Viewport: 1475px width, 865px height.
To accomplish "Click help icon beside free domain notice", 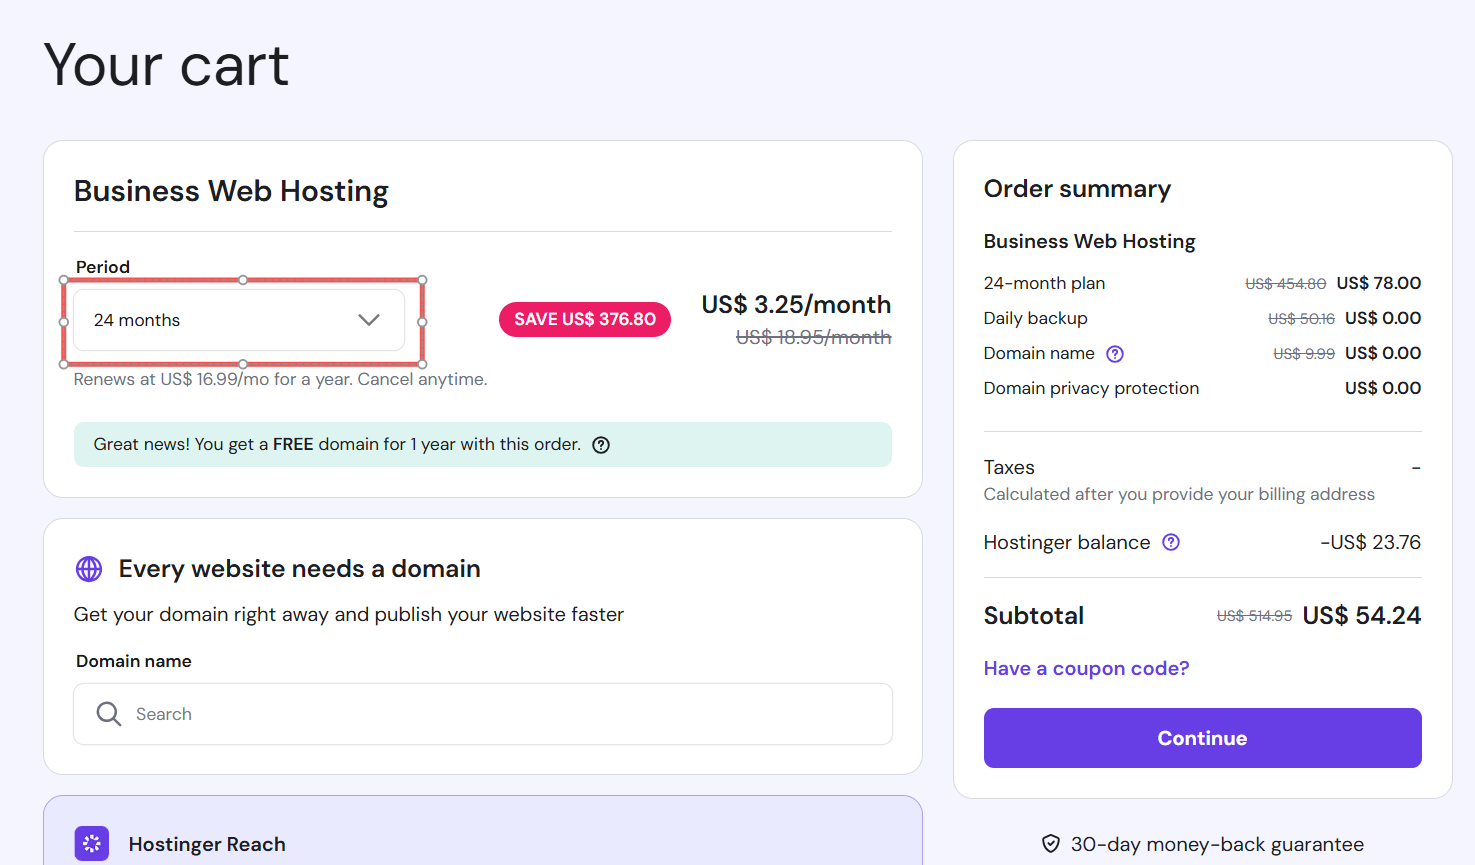I will 601,445.
